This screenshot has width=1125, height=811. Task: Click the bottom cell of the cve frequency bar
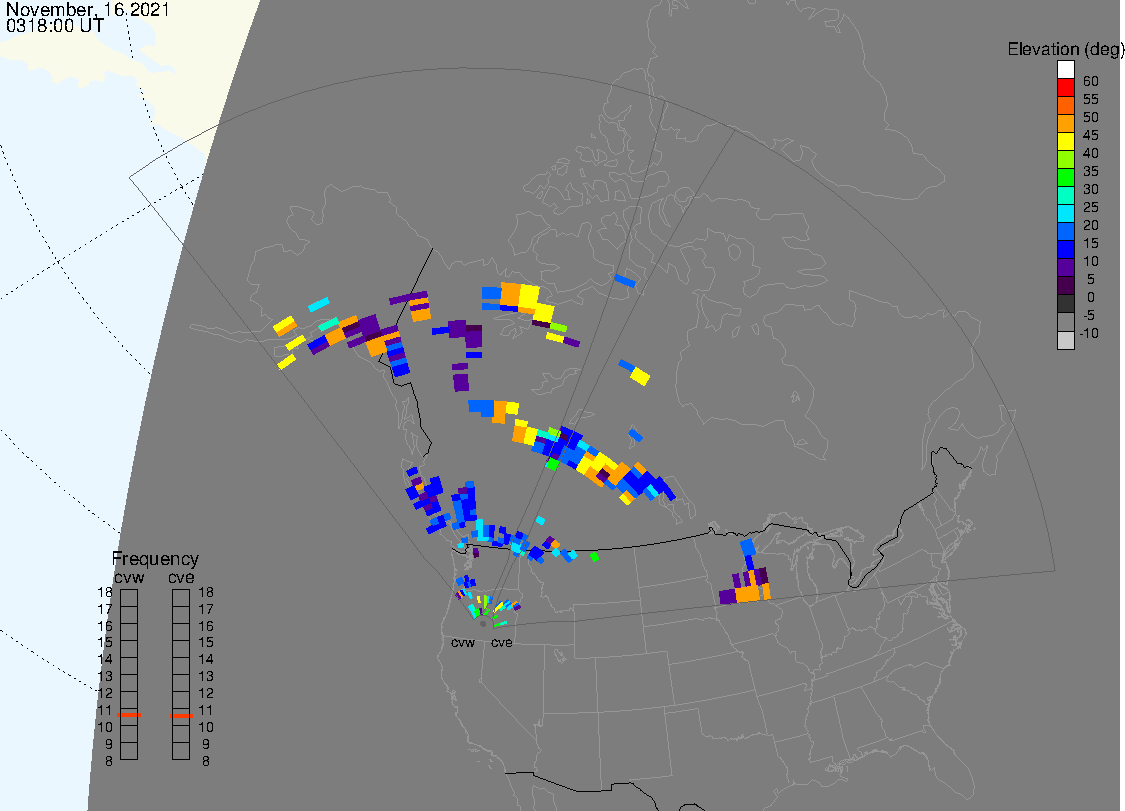[x=181, y=751]
